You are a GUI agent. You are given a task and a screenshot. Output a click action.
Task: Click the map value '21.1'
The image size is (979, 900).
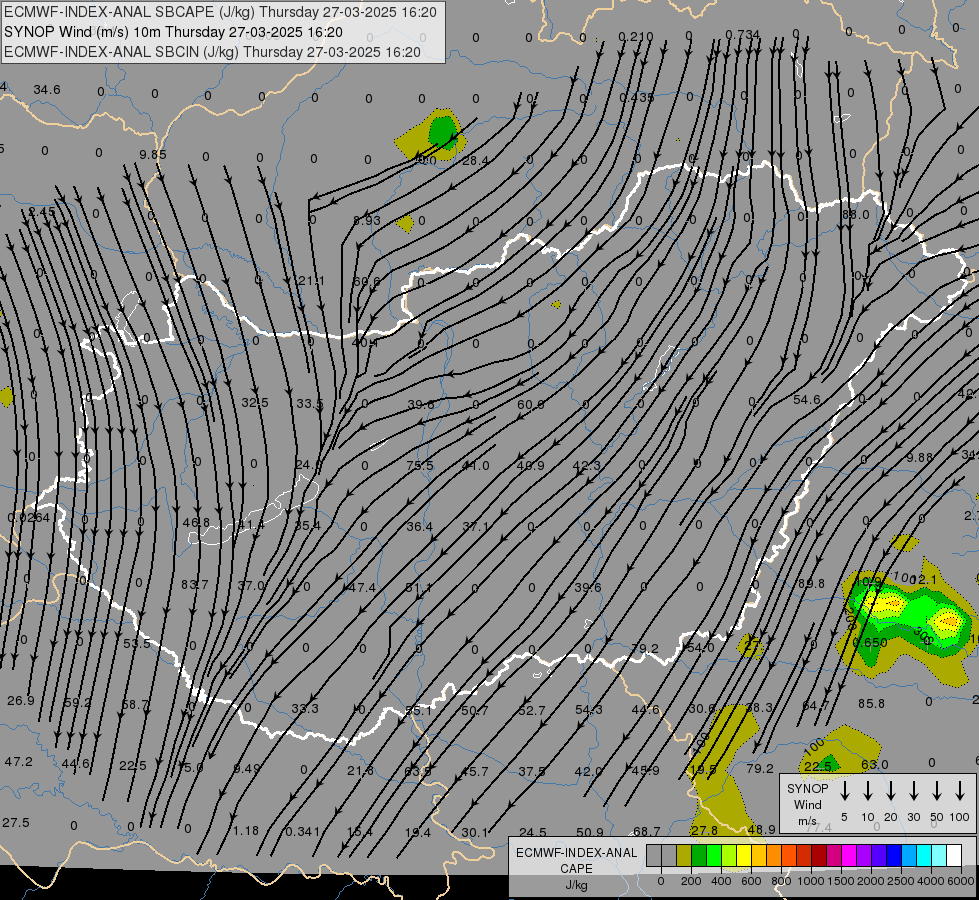311,281
